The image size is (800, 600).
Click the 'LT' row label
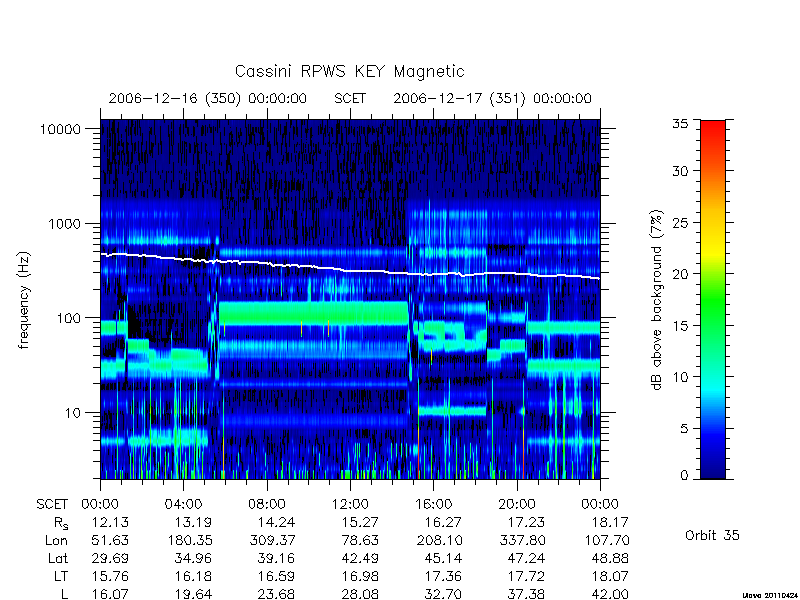point(61,576)
